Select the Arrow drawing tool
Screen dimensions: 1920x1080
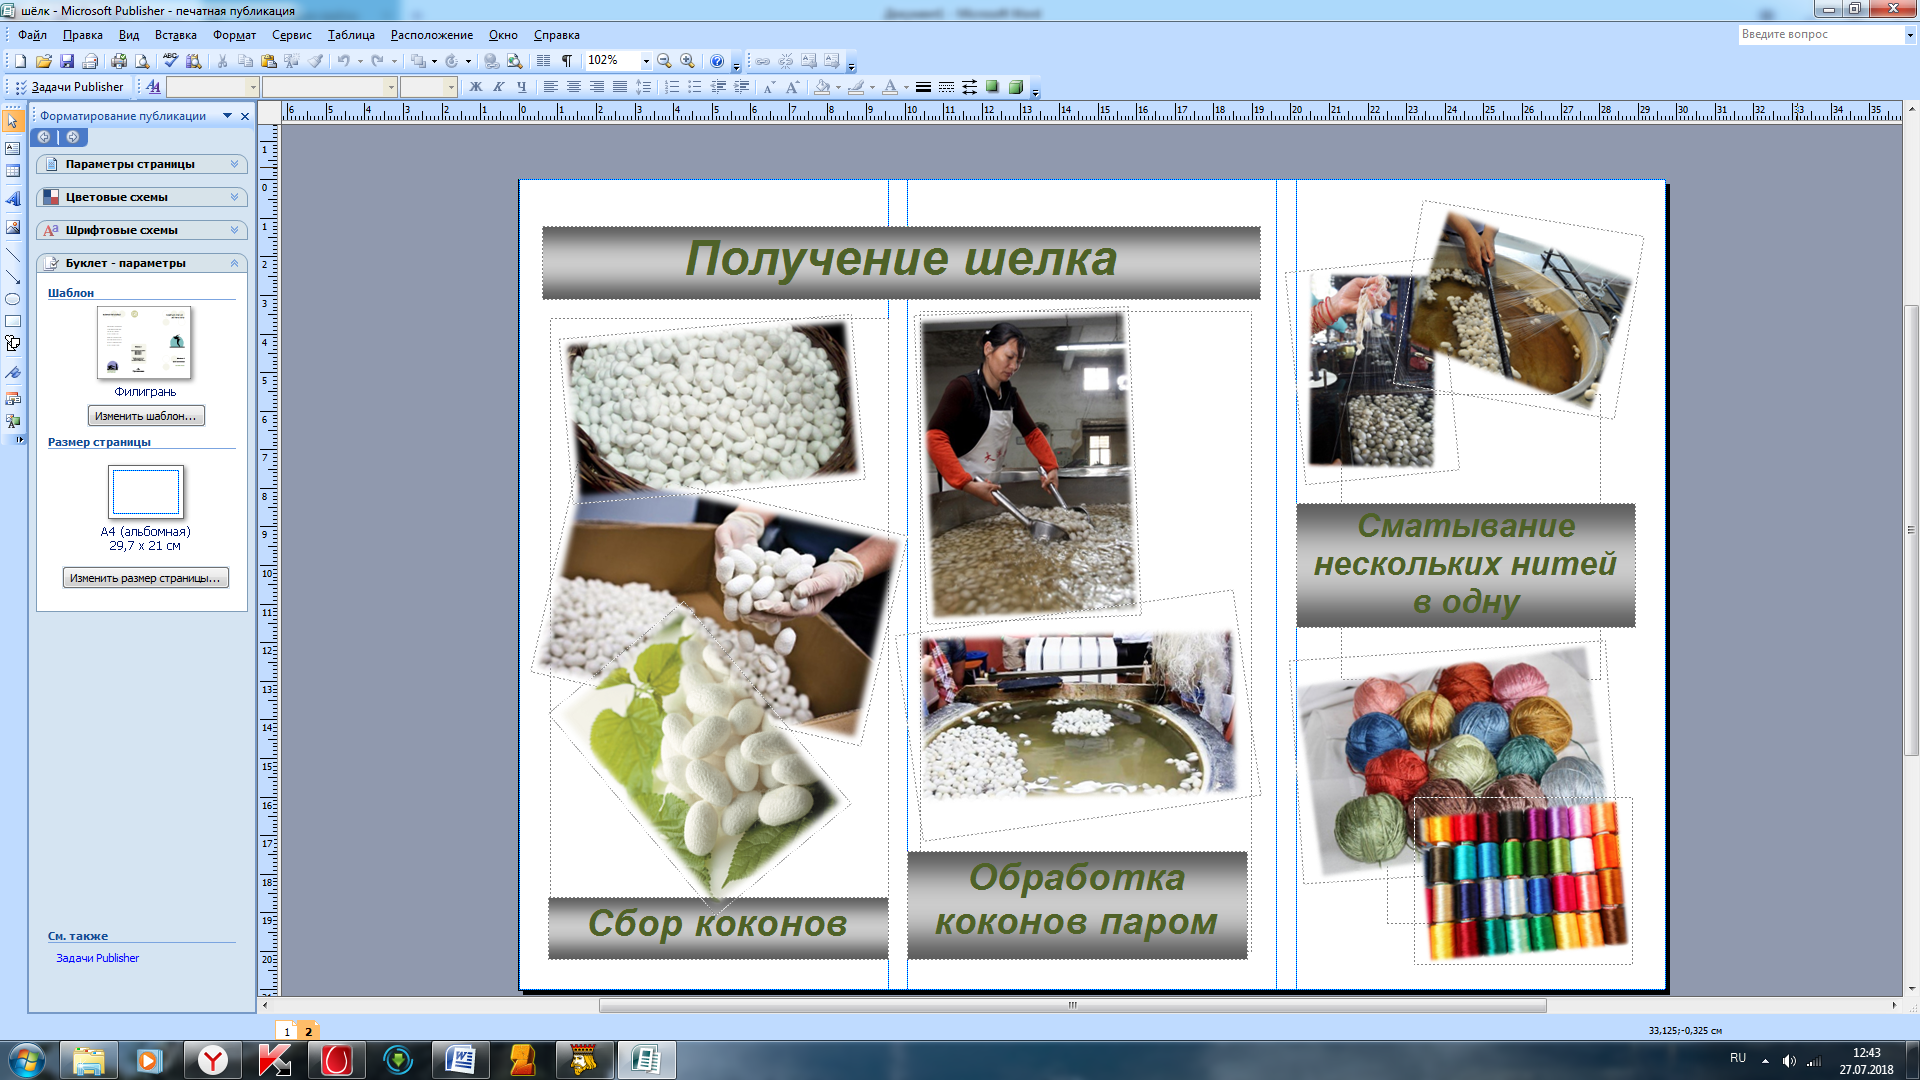point(13,277)
